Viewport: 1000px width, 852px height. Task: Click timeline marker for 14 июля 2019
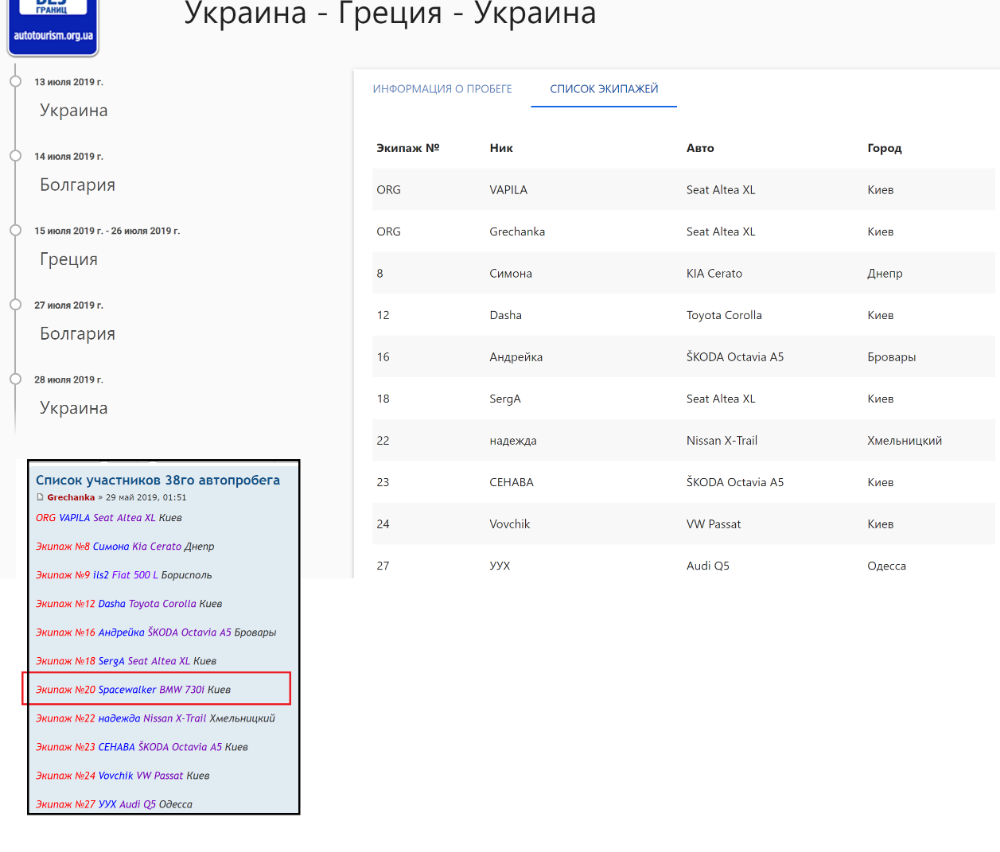click(x=15, y=156)
